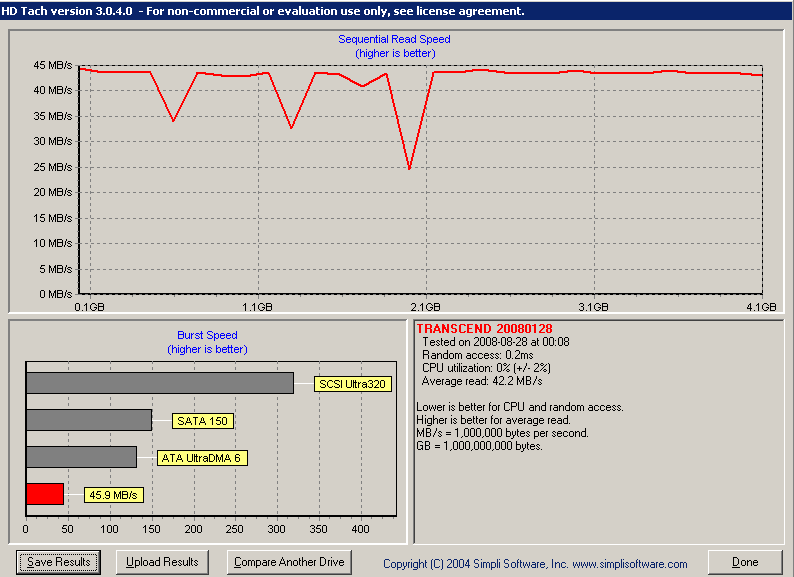794x577 pixels.
Task: Click the TRANSCEND 20080128 drive title
Action: pos(484,329)
